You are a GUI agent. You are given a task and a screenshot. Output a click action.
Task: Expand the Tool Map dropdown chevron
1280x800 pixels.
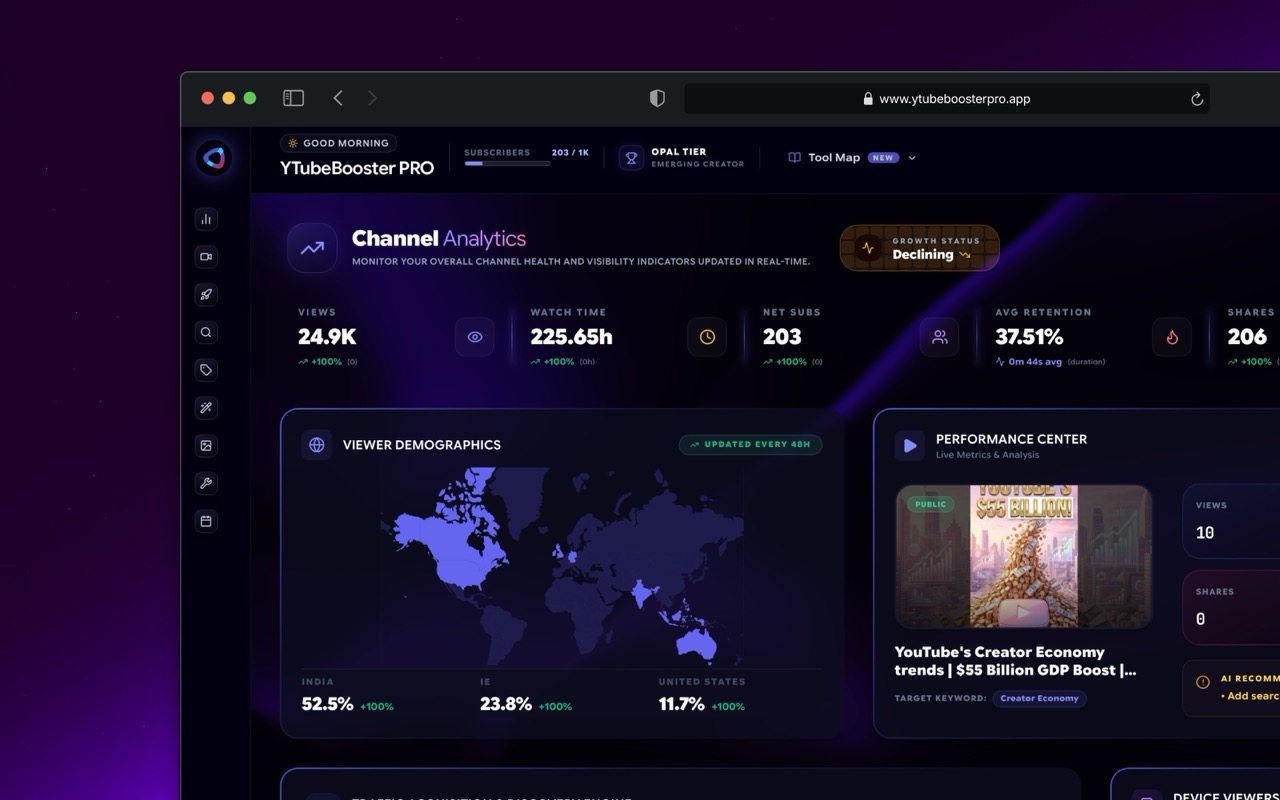[x=912, y=158]
